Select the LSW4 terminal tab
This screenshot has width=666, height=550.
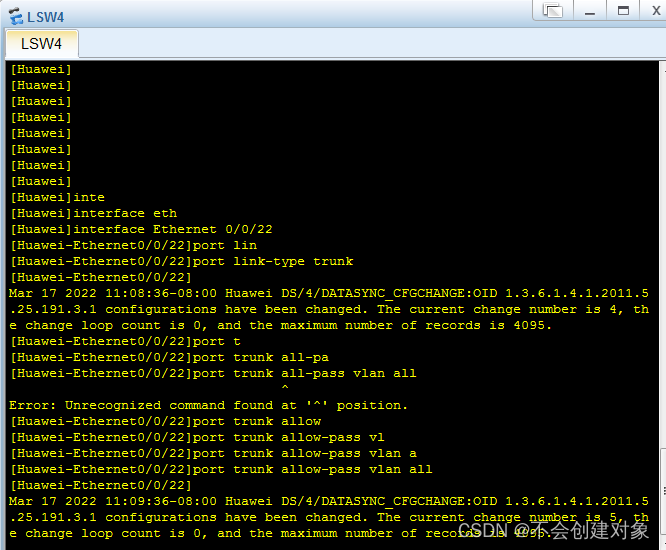[41, 43]
